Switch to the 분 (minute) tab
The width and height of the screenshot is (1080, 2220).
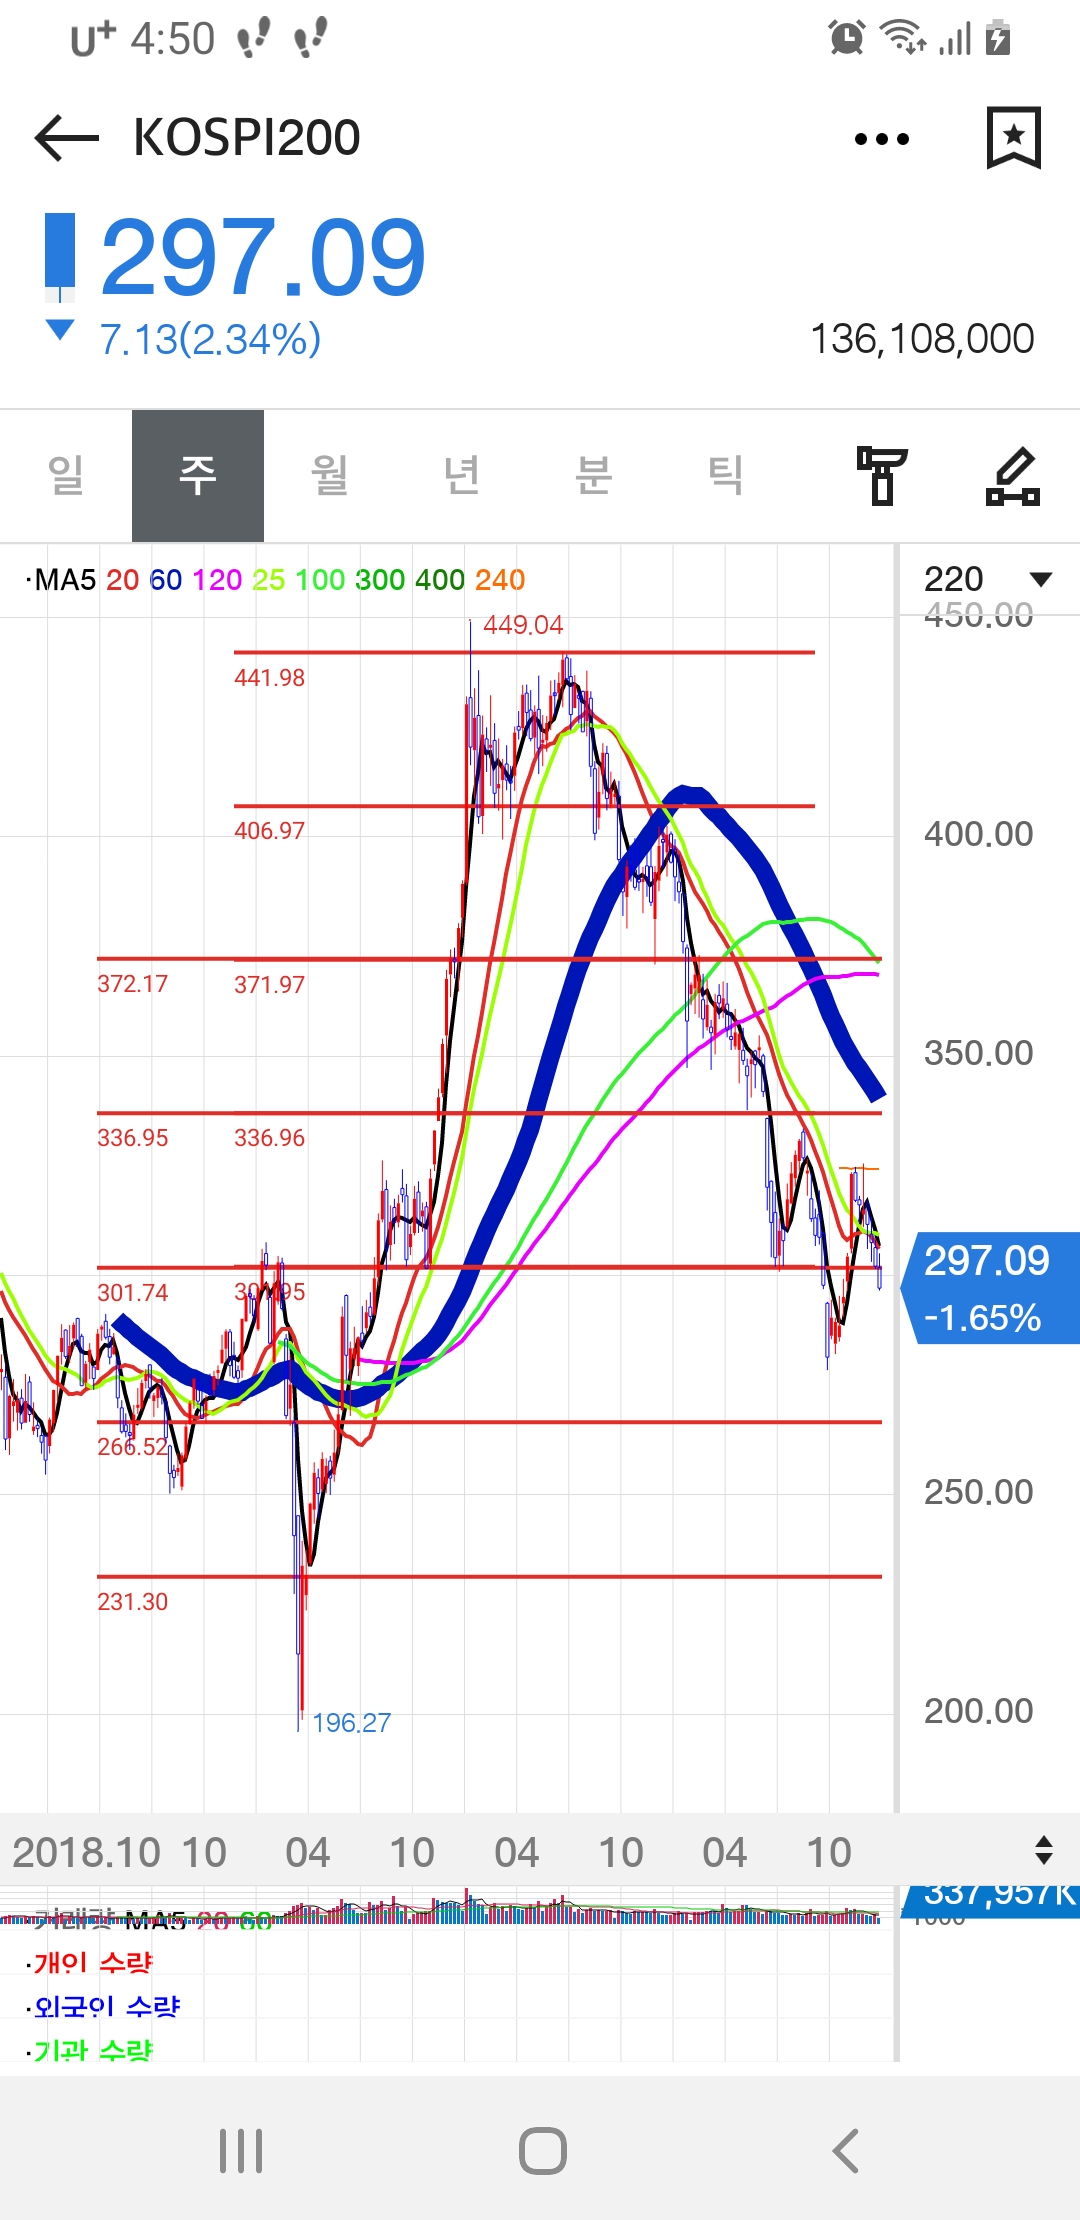594,476
